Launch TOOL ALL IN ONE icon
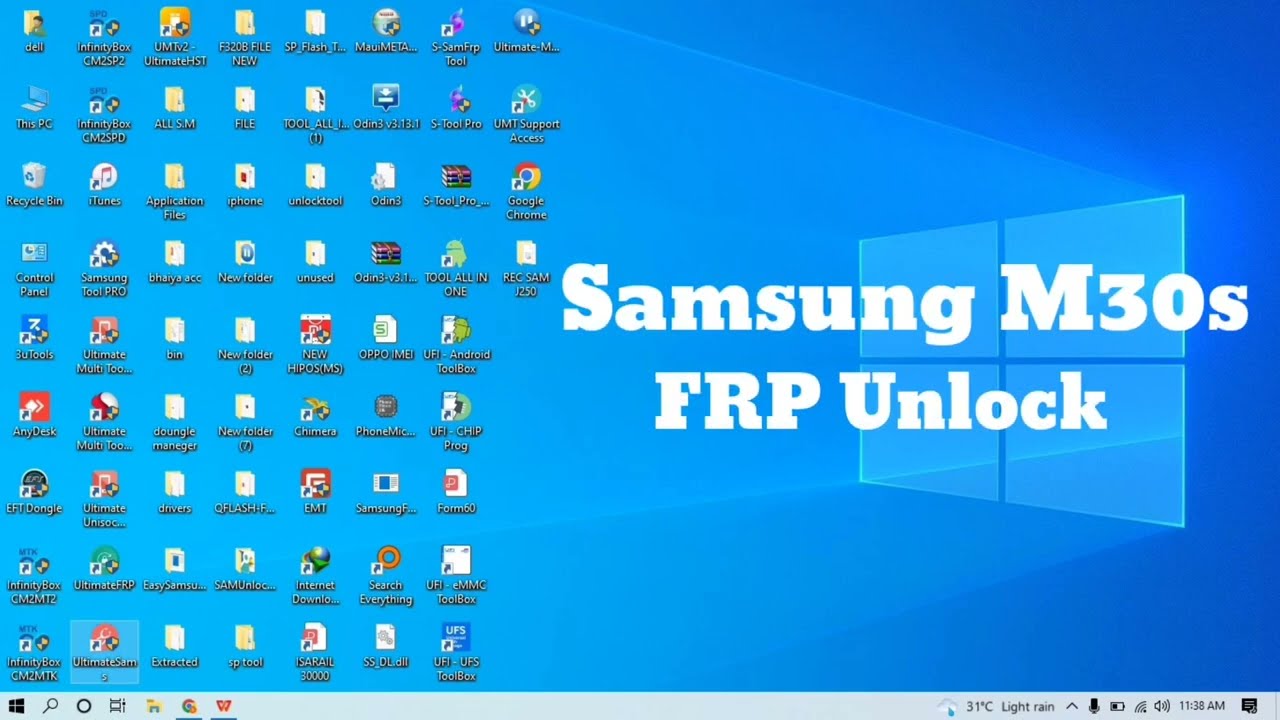The width and height of the screenshot is (1280, 720). click(x=456, y=268)
